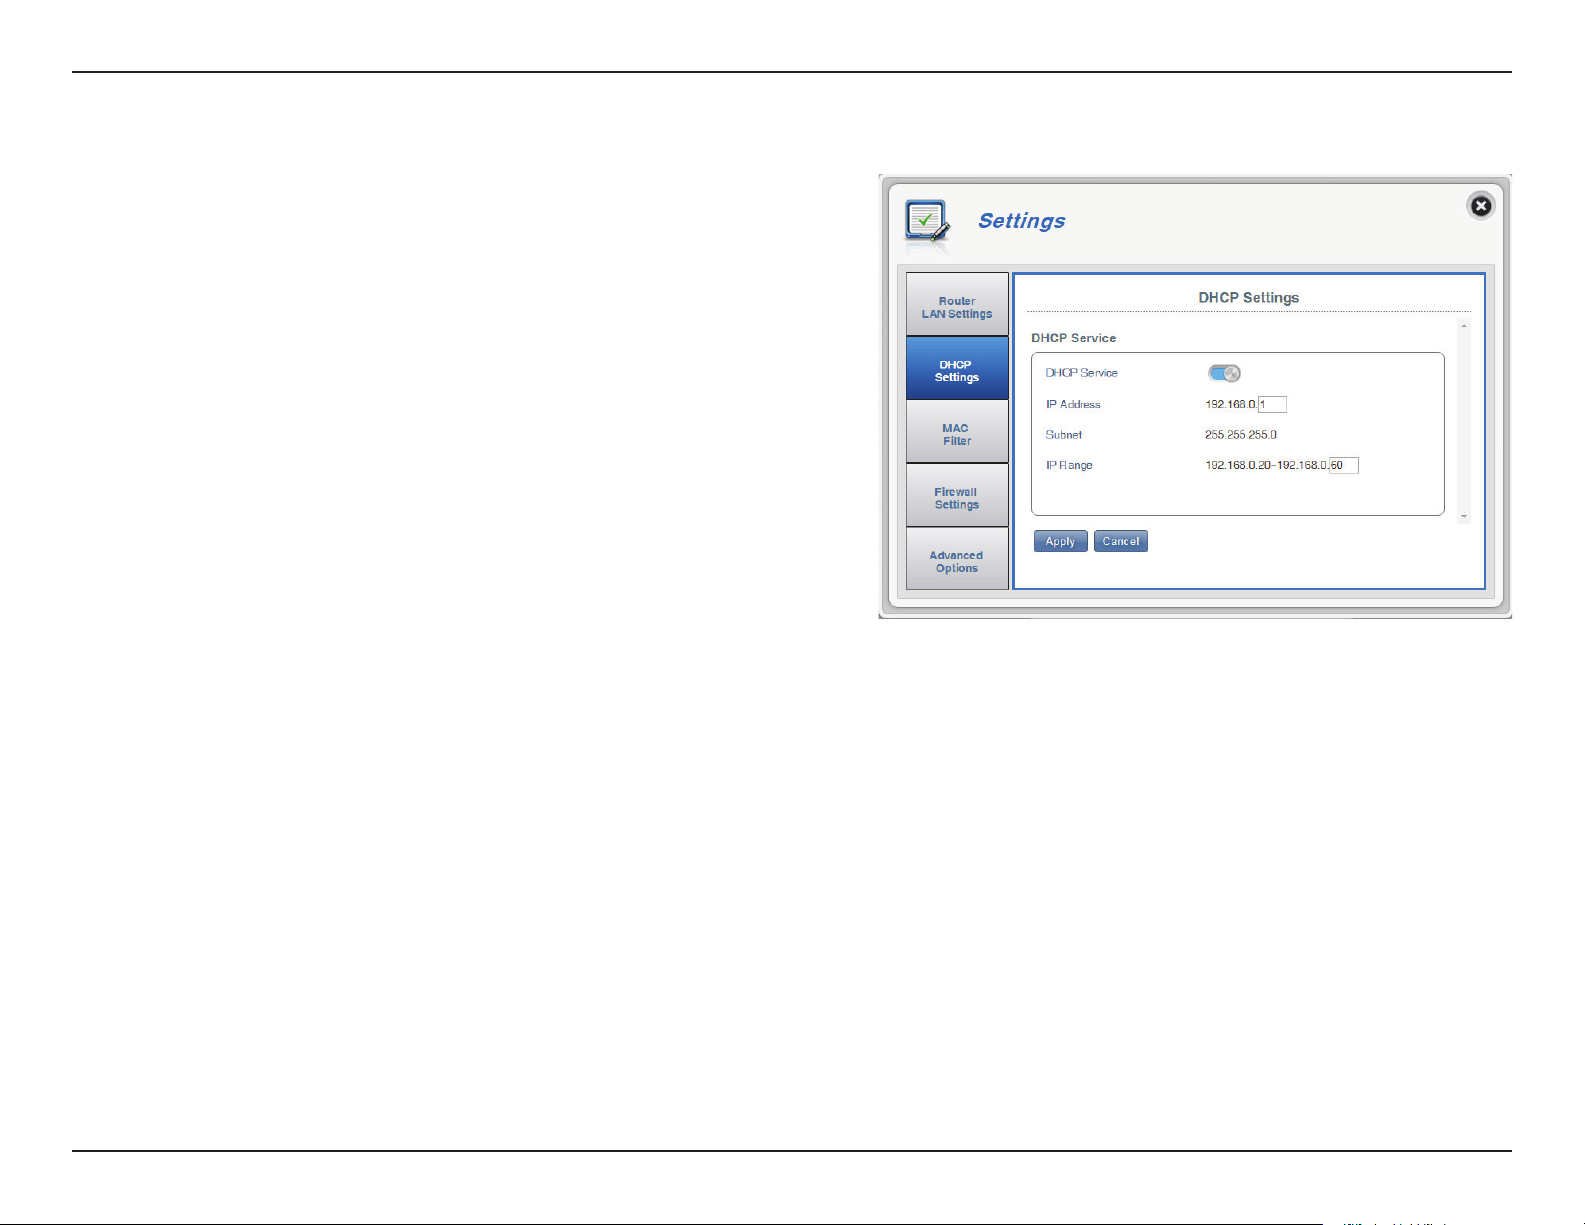Switch to the MAC Filter tab
The height and width of the screenshot is (1225, 1585).
click(x=957, y=432)
